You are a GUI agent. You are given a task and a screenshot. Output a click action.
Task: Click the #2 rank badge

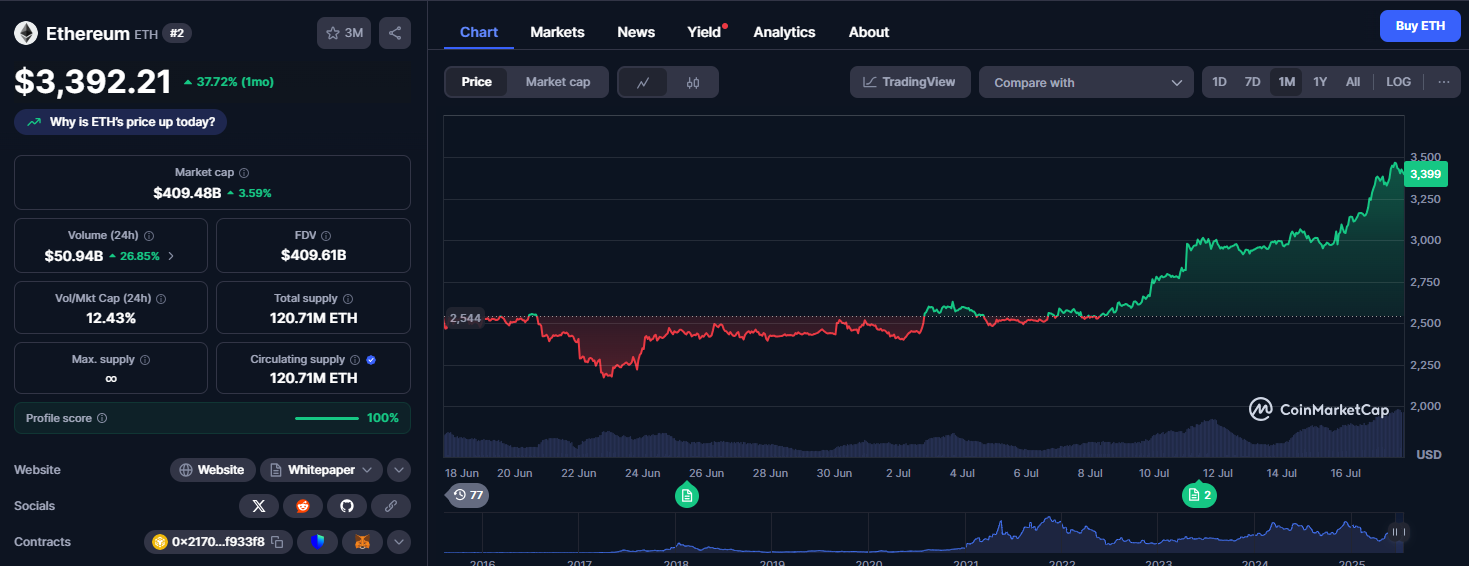tap(177, 33)
